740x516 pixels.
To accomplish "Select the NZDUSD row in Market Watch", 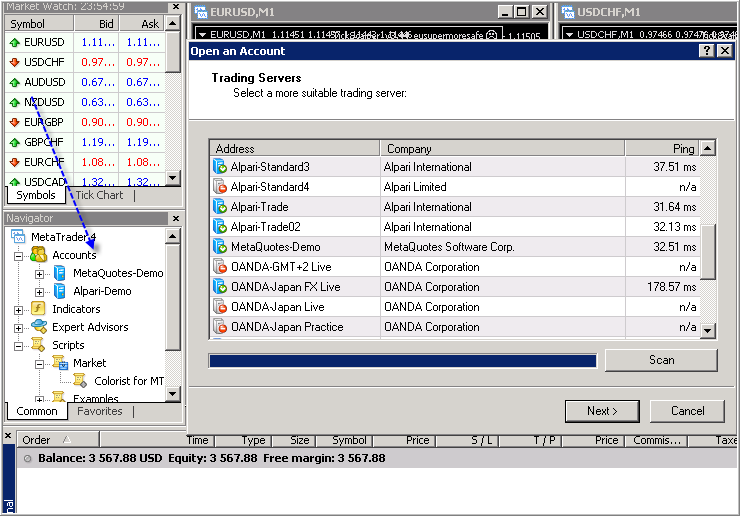I will 85,102.
